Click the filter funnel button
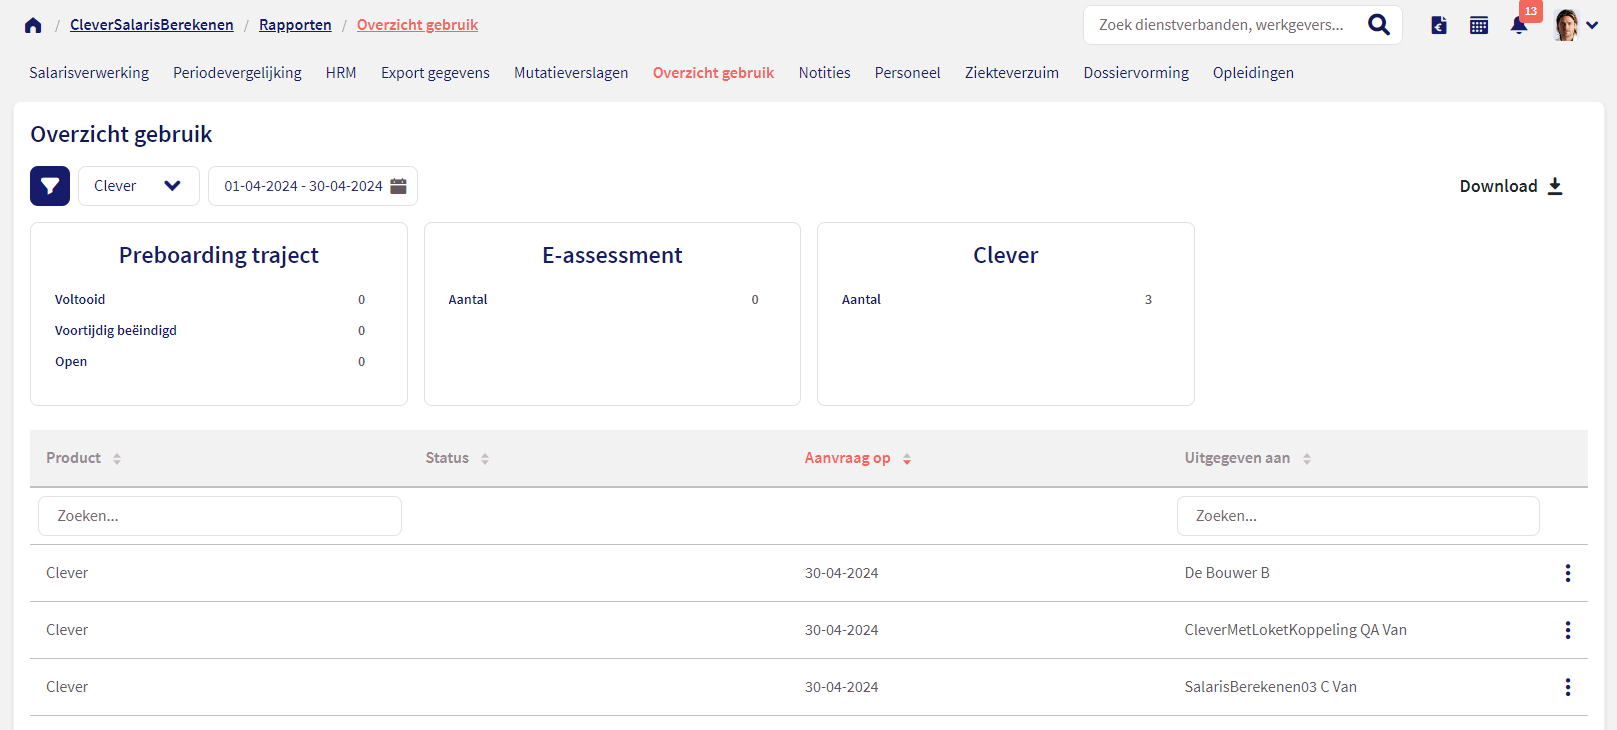Image resolution: width=1617 pixels, height=730 pixels. [50, 186]
